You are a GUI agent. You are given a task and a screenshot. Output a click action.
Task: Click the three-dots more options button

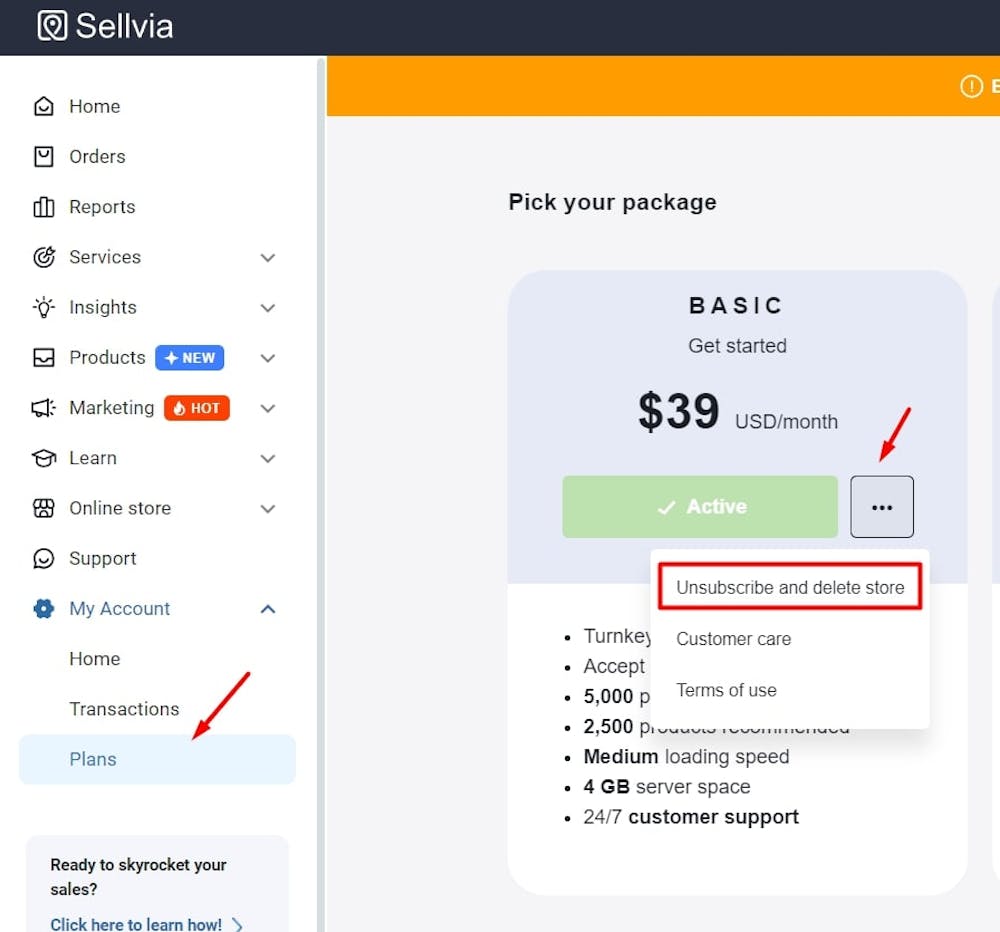tap(882, 507)
